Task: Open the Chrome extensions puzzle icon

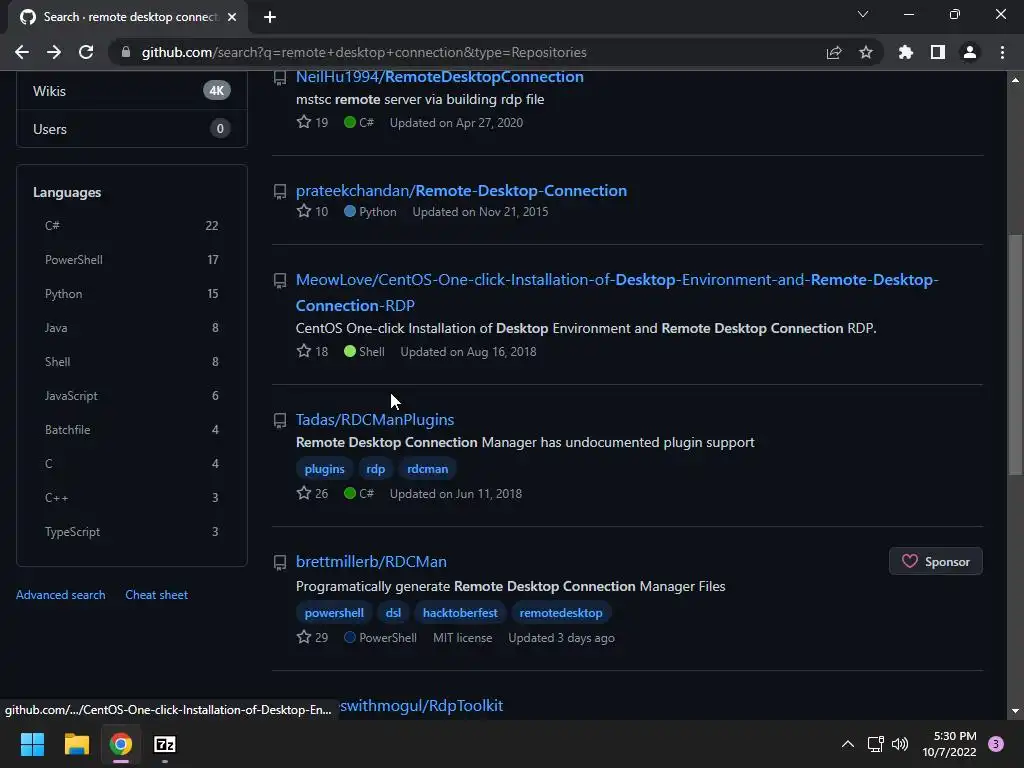Action: [x=906, y=52]
